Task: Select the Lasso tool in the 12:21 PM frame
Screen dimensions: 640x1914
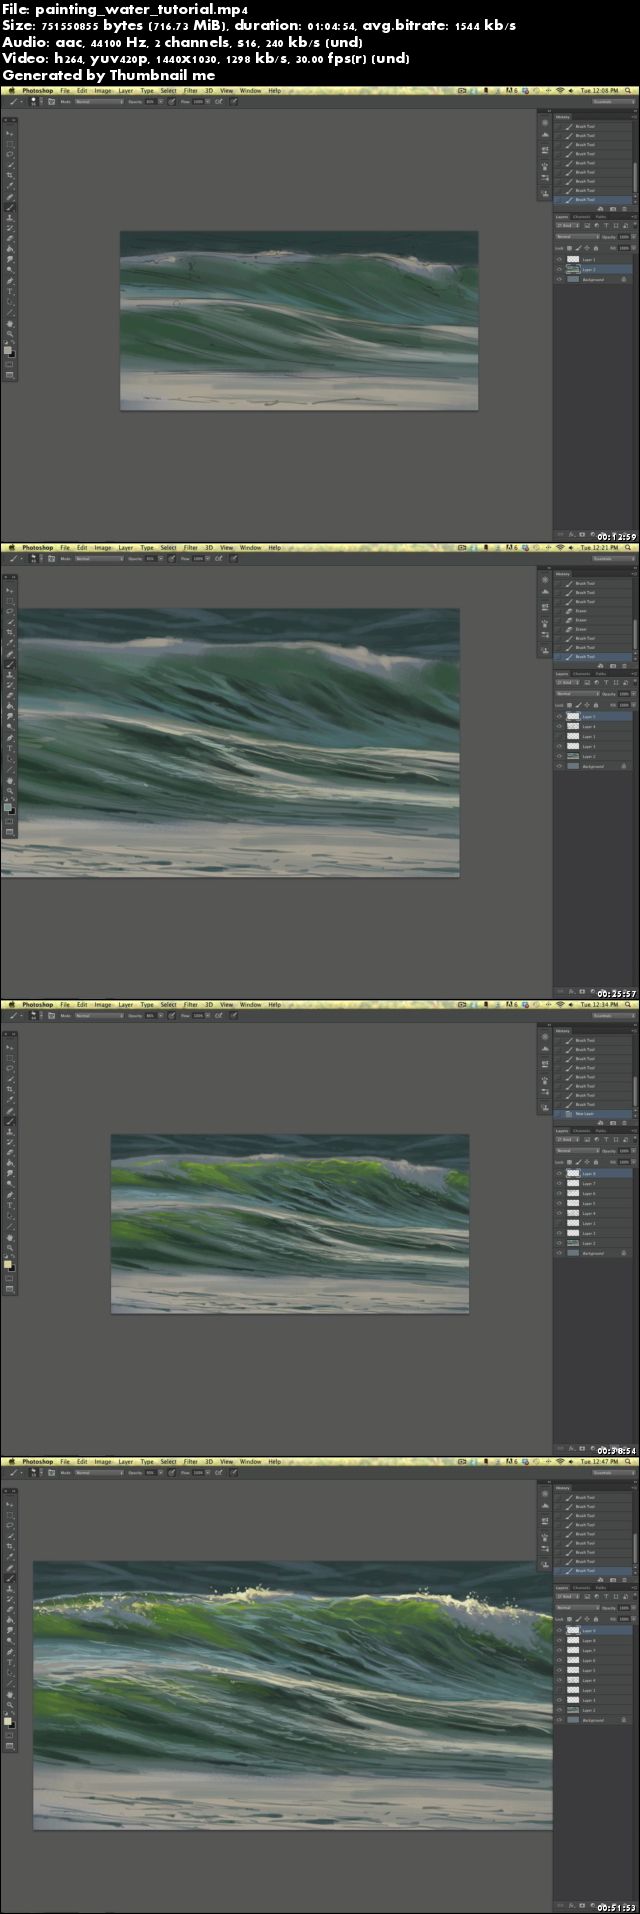Action: pos(10,611)
